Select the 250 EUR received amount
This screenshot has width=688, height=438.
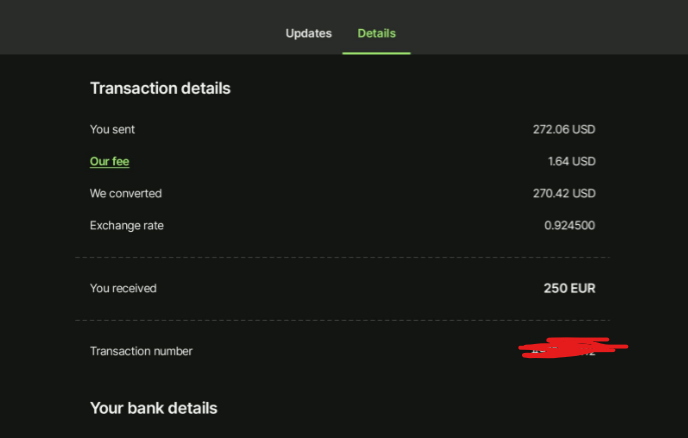click(569, 288)
